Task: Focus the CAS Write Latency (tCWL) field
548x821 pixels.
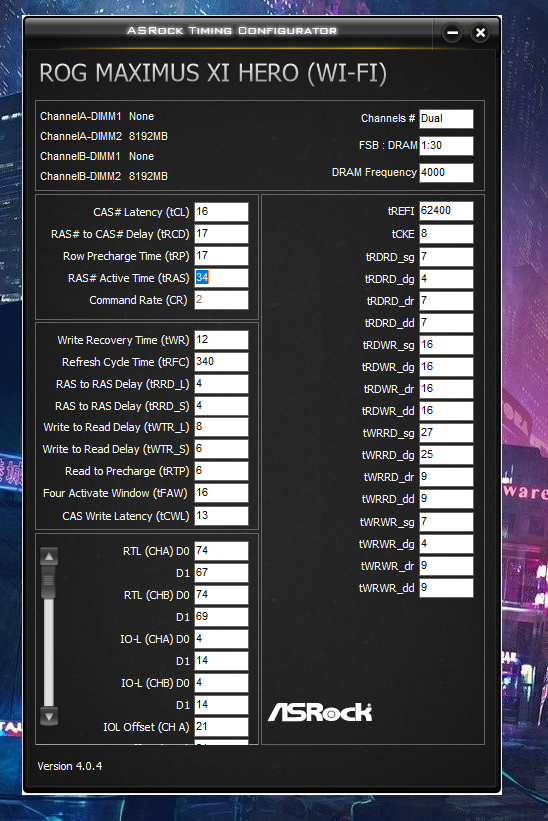Action: pyautogui.click(x=221, y=516)
